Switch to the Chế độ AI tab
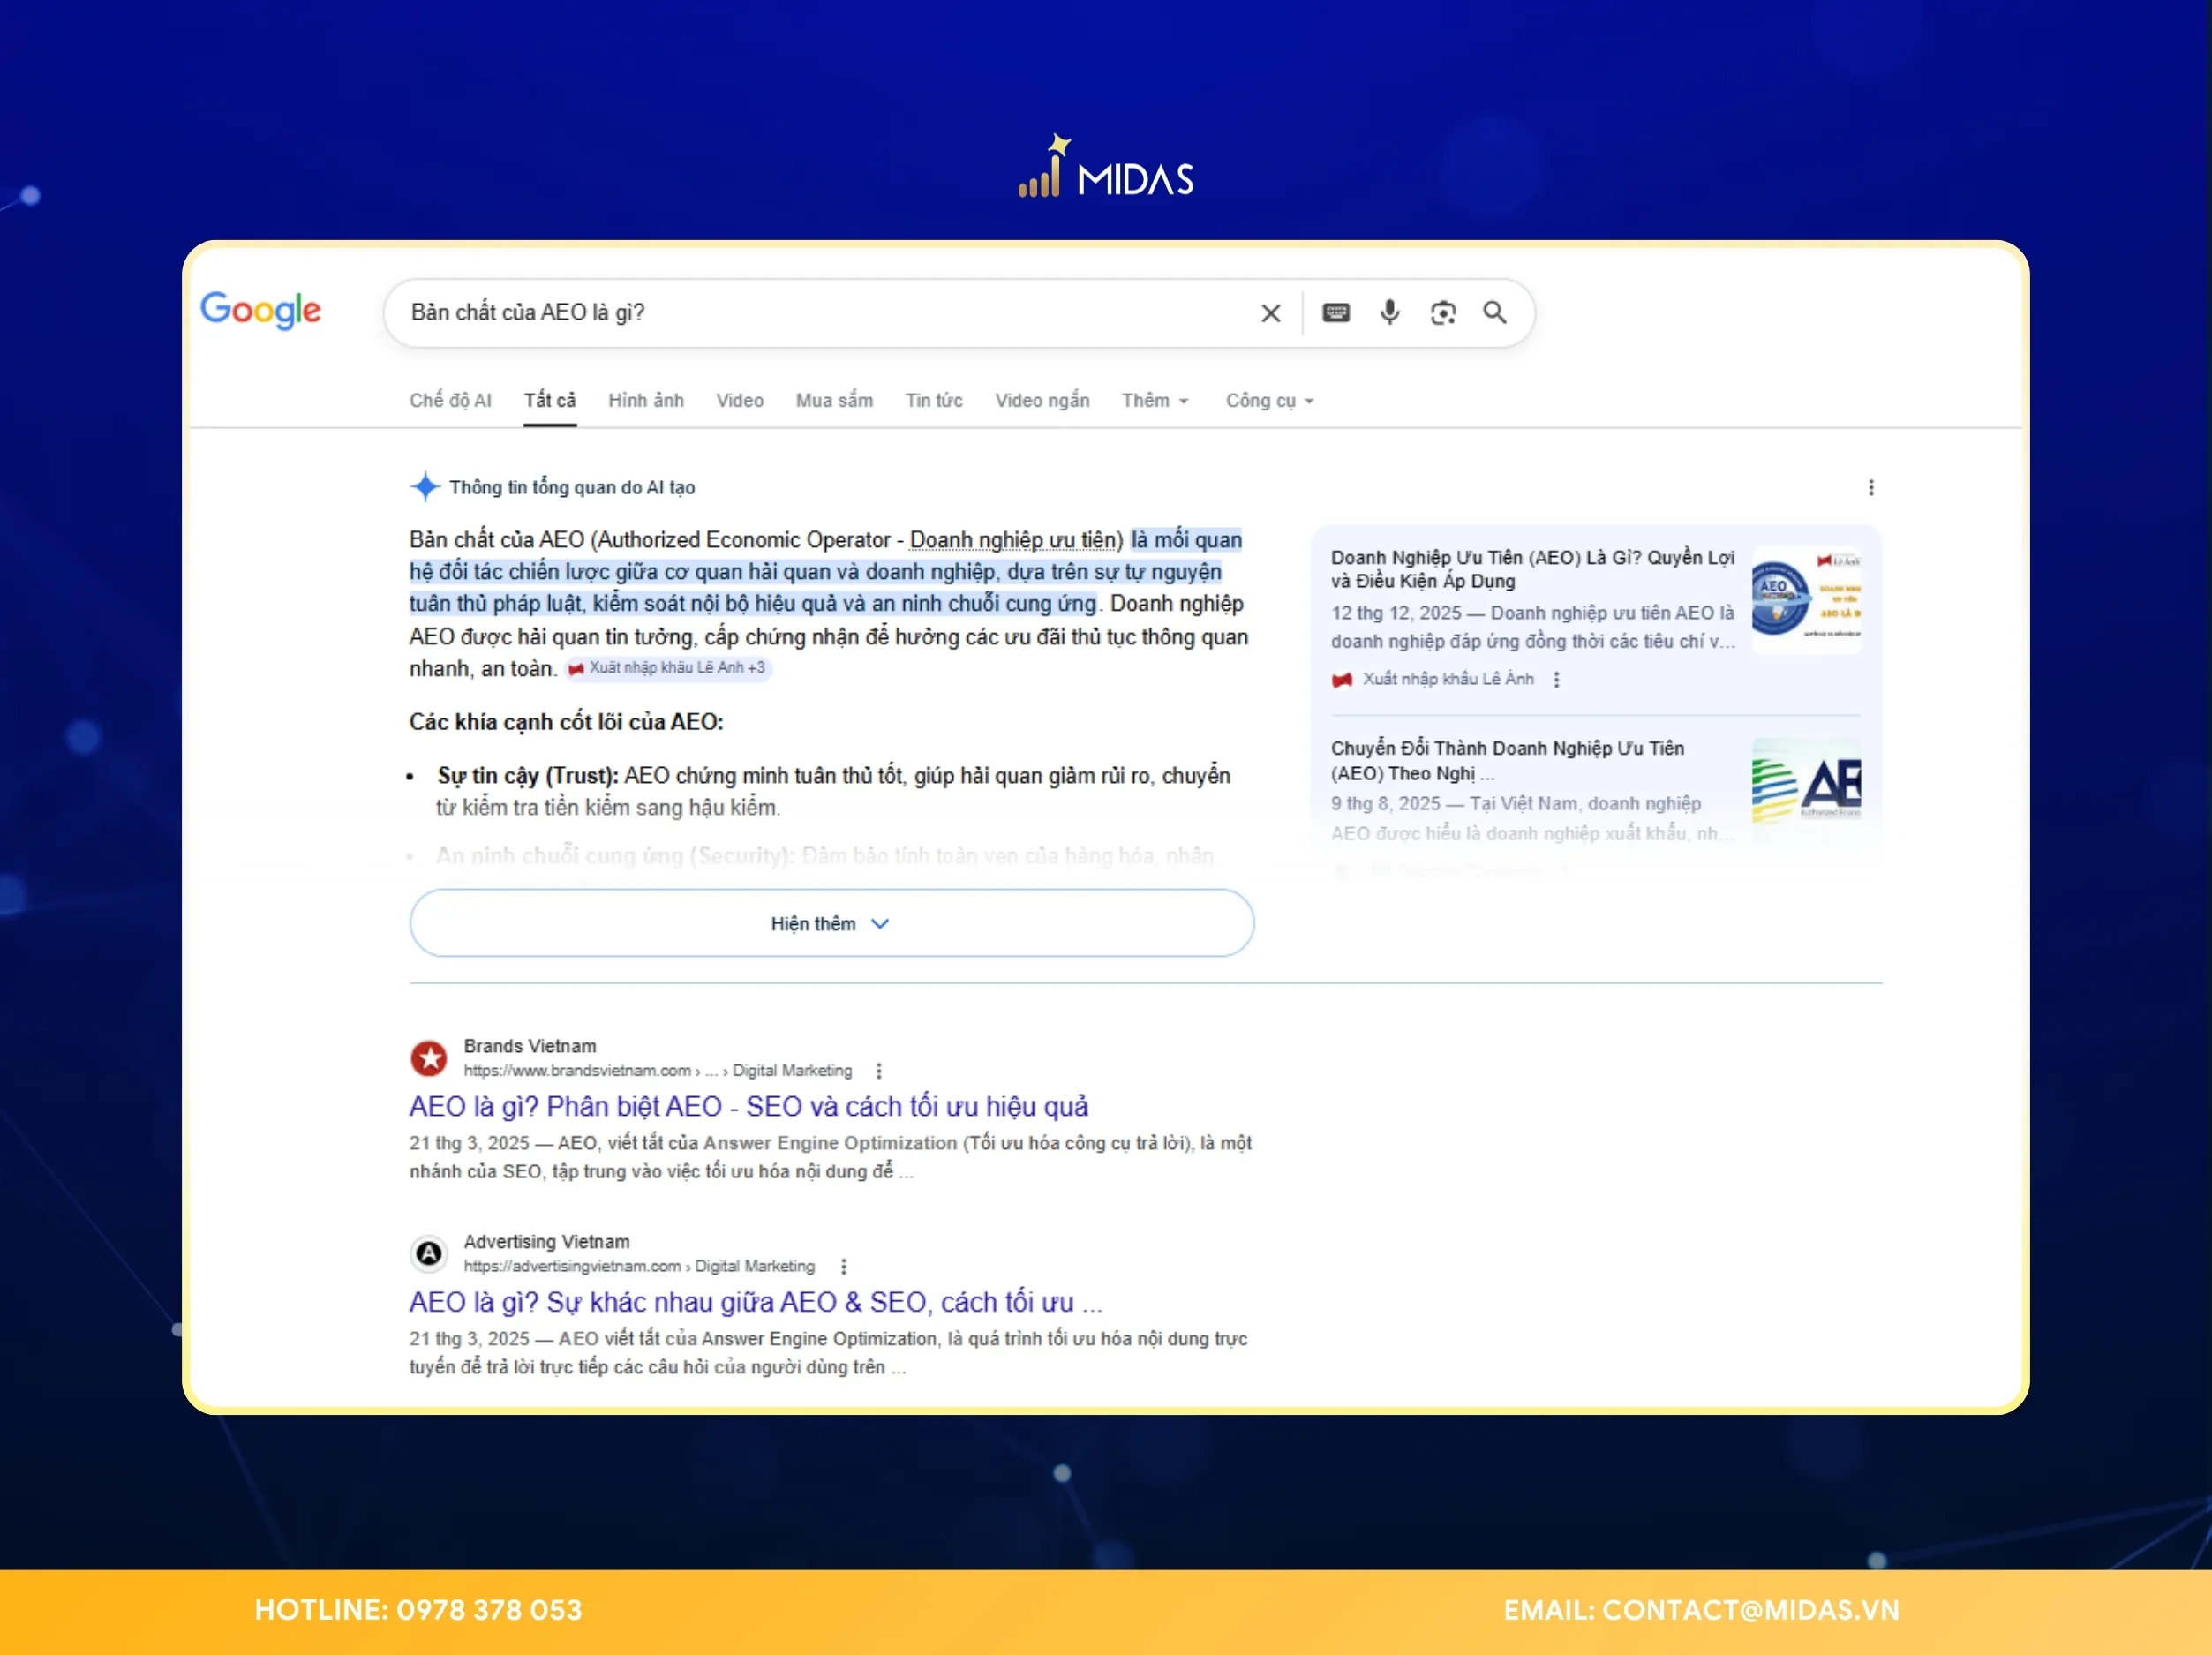Screen dimensions: 2212x1655 450,401
